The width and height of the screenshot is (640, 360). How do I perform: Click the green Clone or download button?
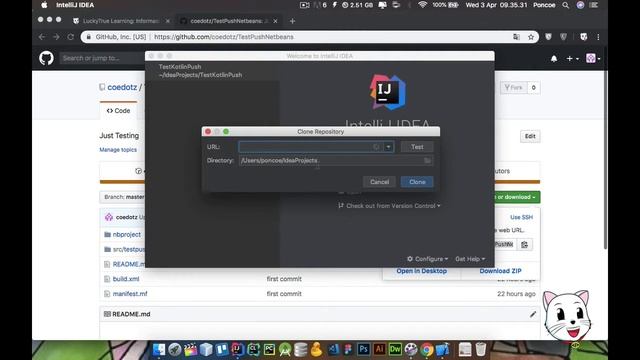[x=517, y=197]
